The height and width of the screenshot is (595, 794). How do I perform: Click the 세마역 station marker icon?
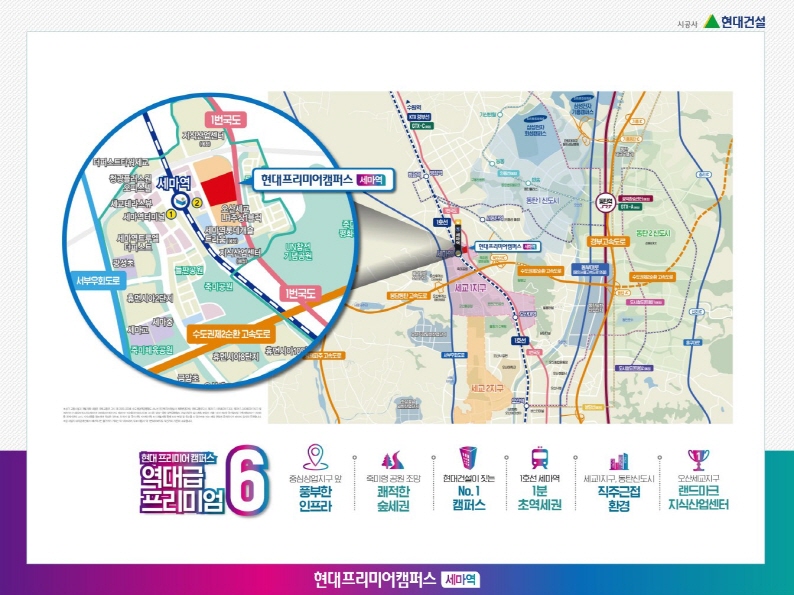(165, 199)
